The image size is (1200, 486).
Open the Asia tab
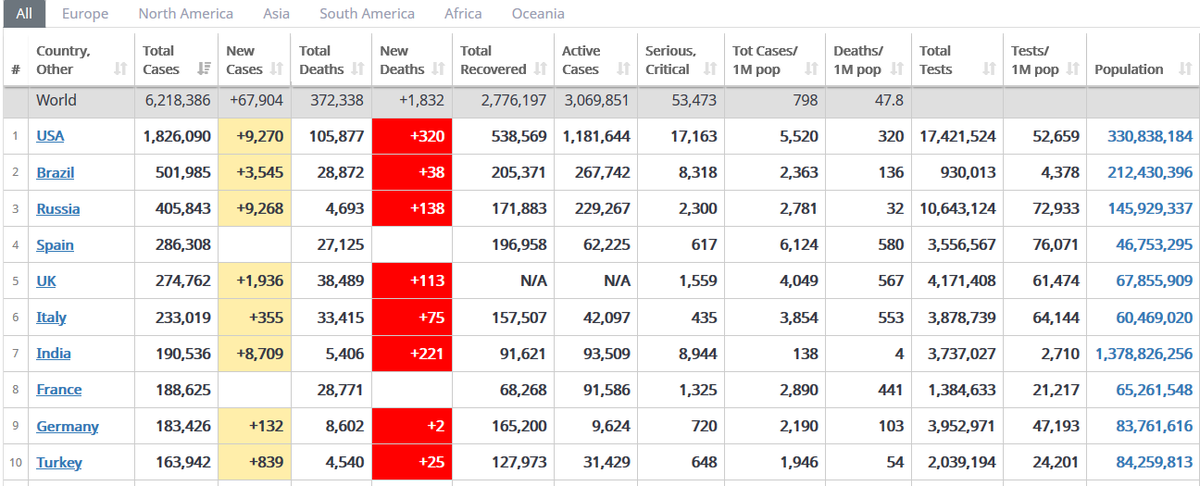[x=277, y=14]
